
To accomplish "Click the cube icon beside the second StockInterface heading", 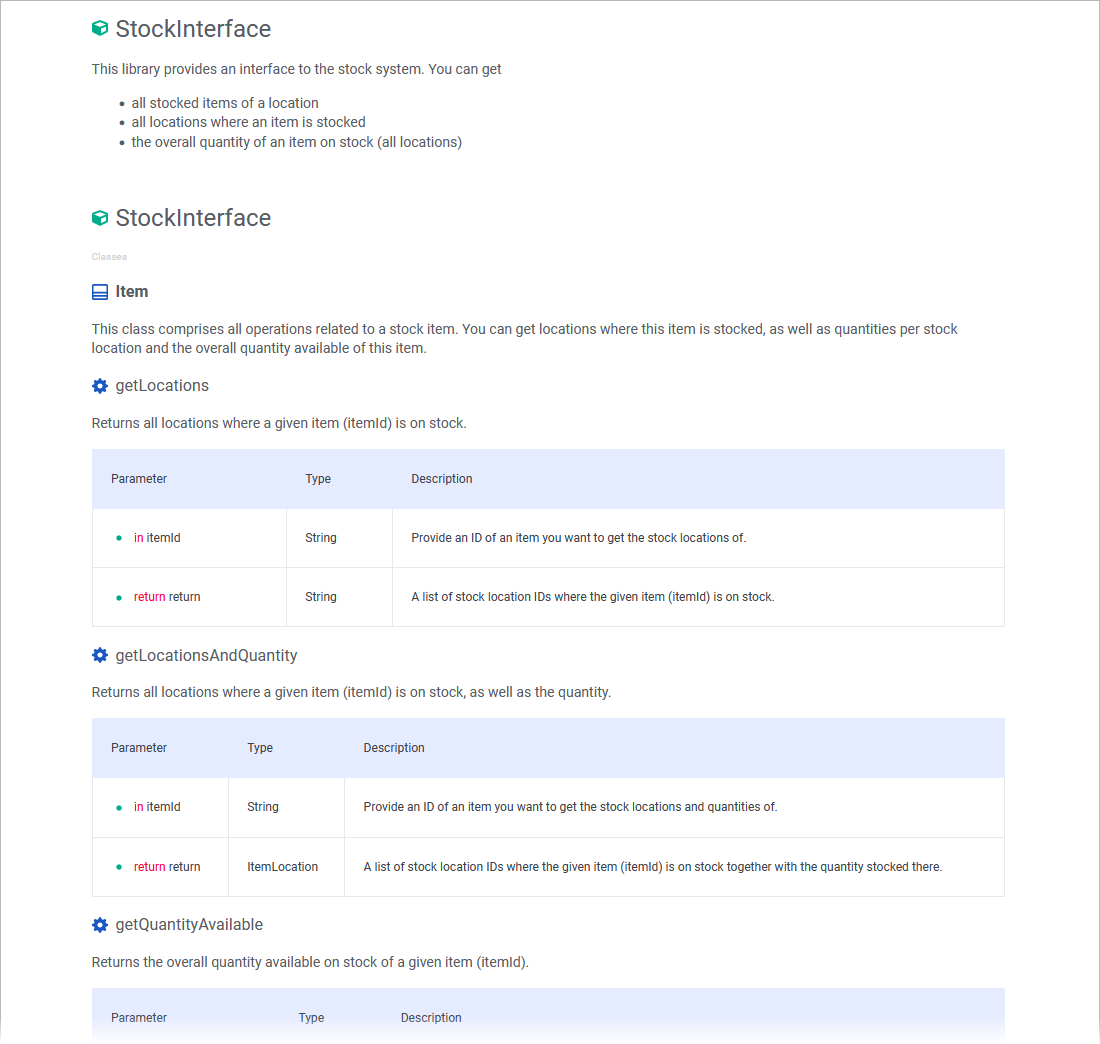I will pyautogui.click(x=100, y=218).
